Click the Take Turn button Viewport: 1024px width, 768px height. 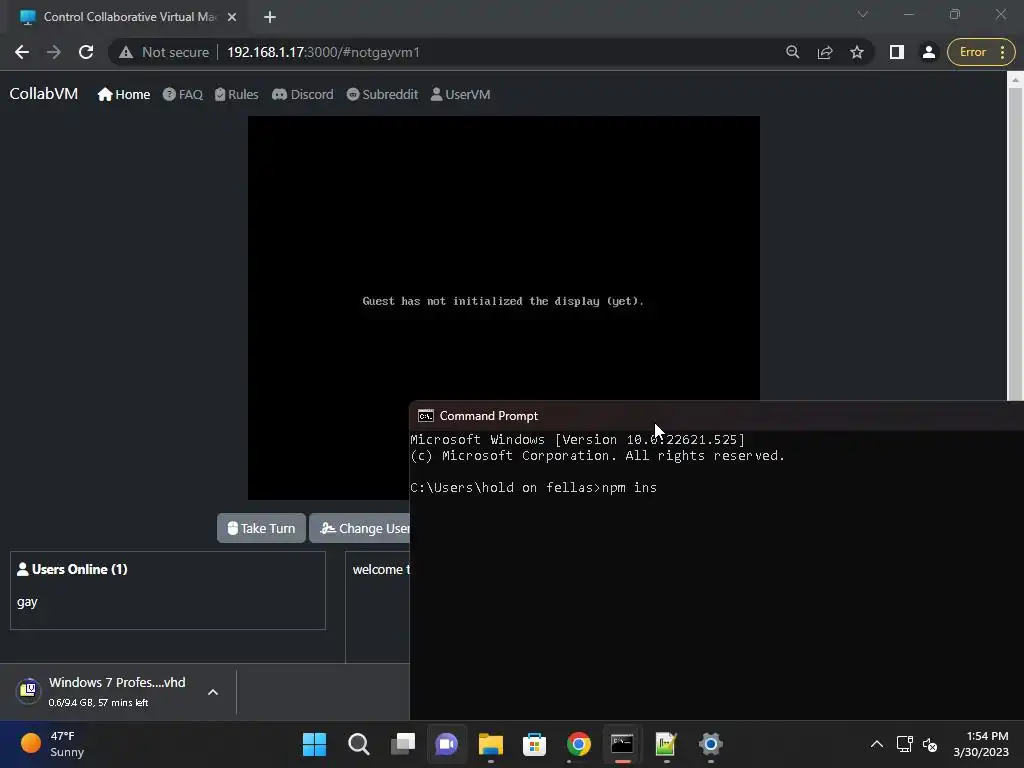point(261,528)
